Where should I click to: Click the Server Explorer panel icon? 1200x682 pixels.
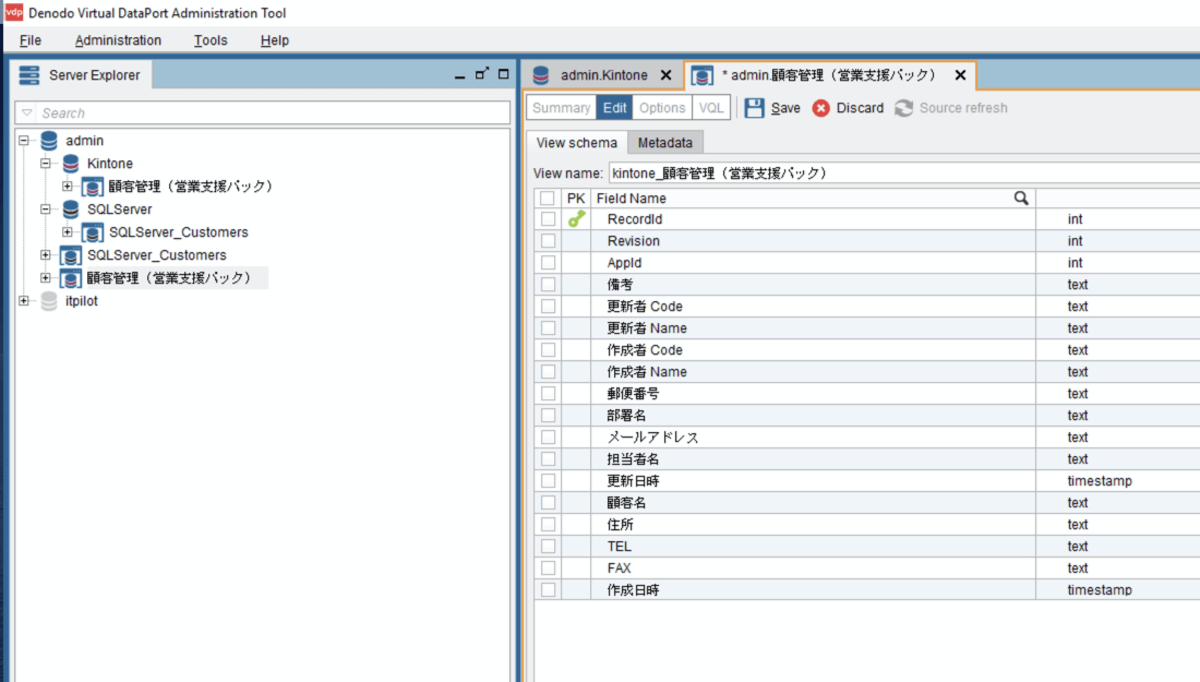coord(31,75)
